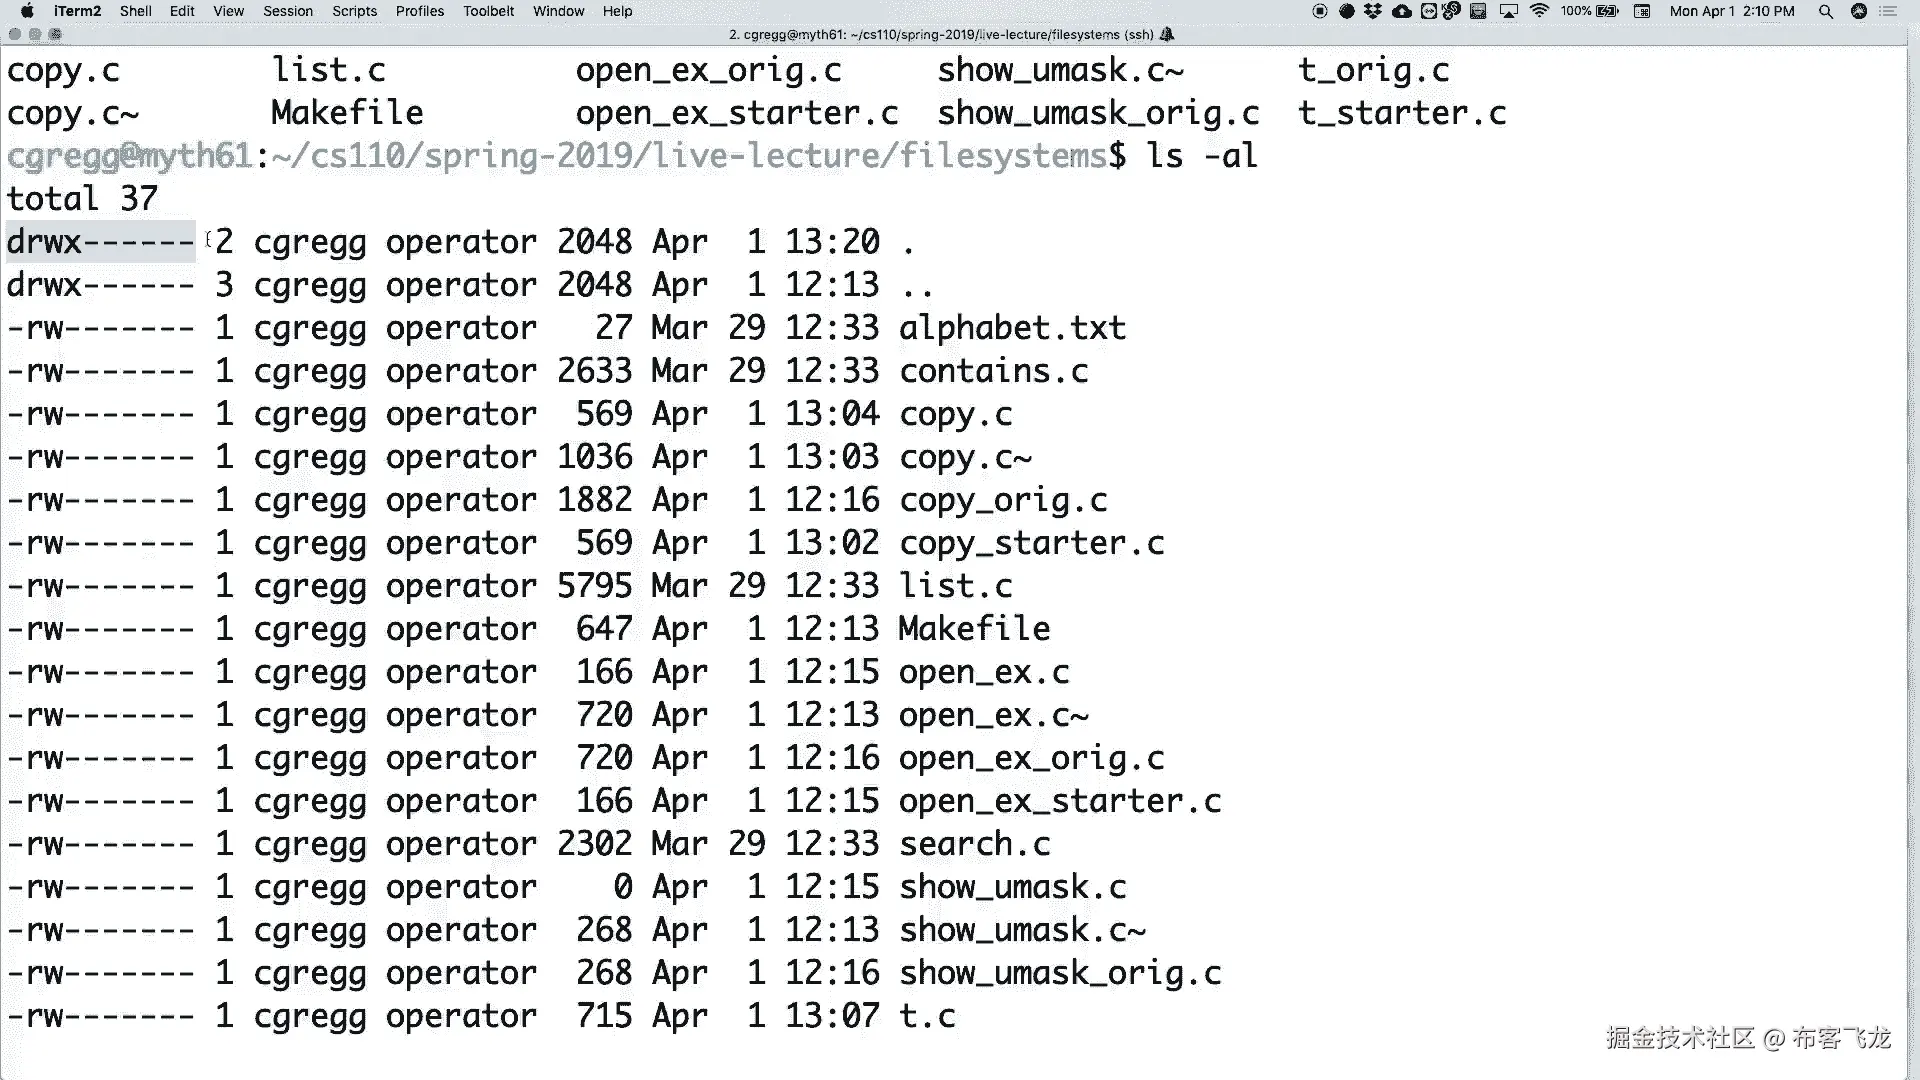Open Spotlight search magnifier
This screenshot has width=1920, height=1080.
click(1825, 11)
